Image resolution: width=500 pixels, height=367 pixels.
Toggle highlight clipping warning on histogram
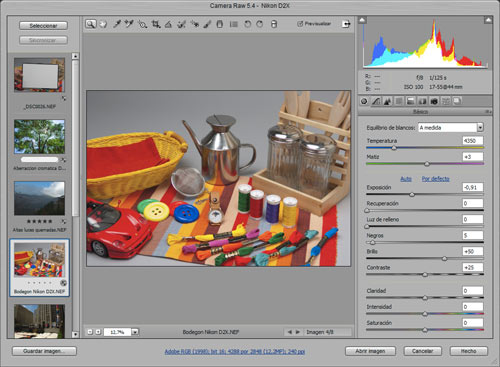tap(488, 20)
